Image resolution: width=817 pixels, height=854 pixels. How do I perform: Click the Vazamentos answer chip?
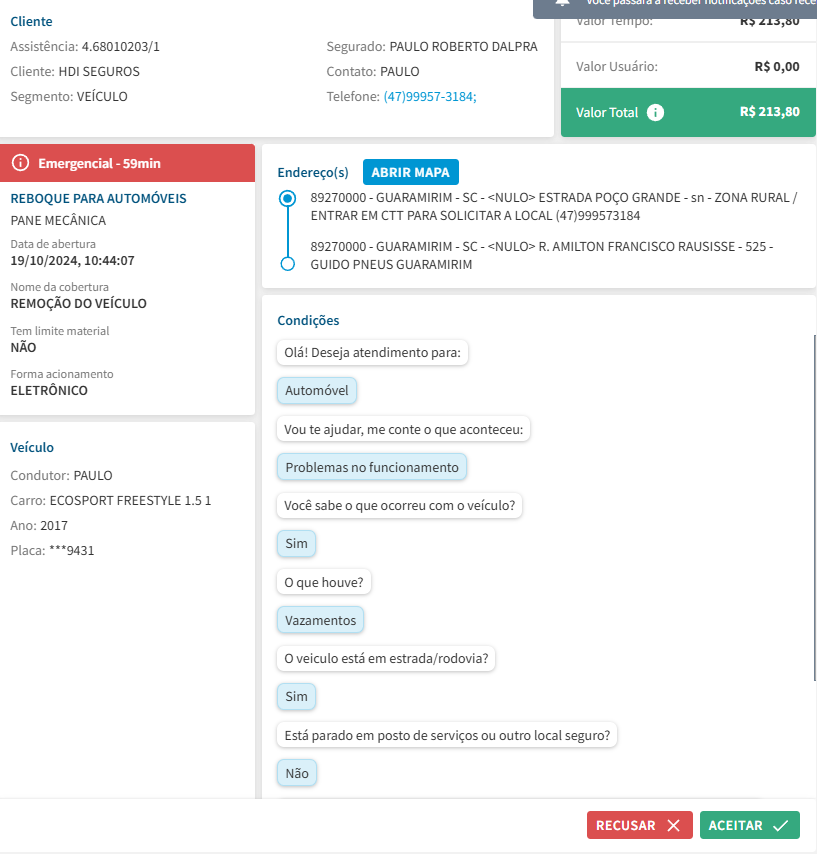320,620
